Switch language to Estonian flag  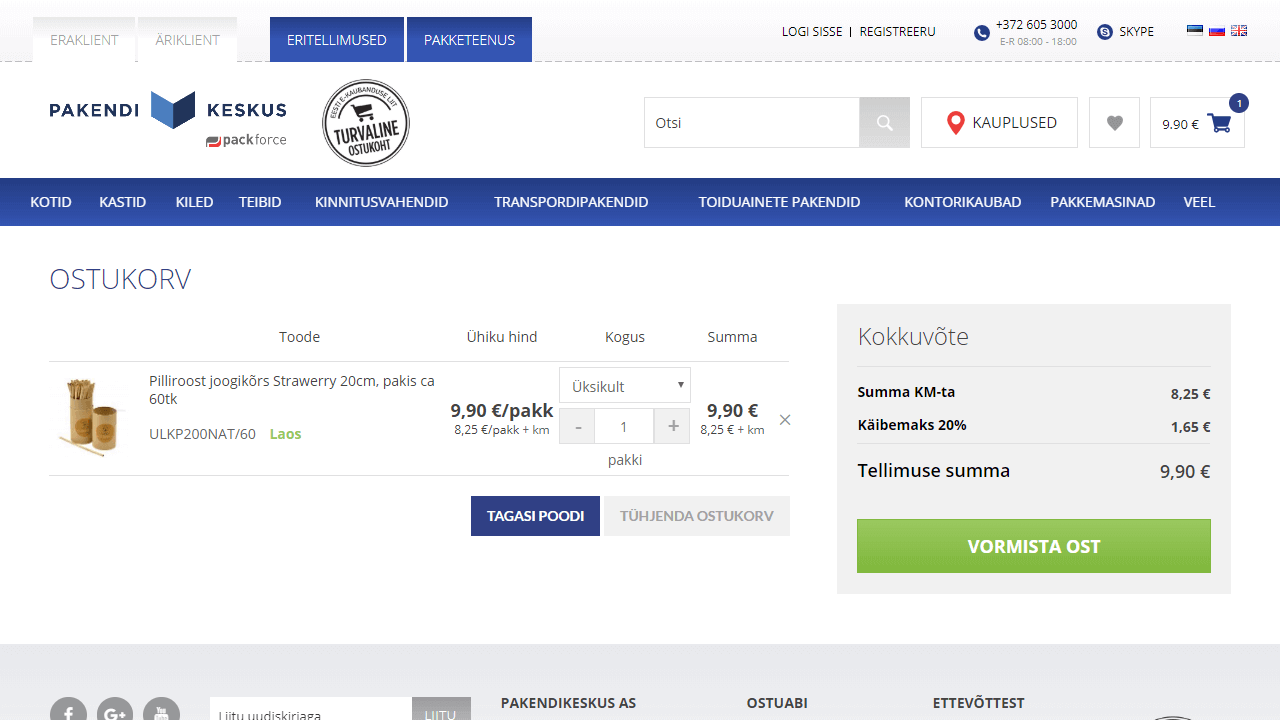(1195, 31)
